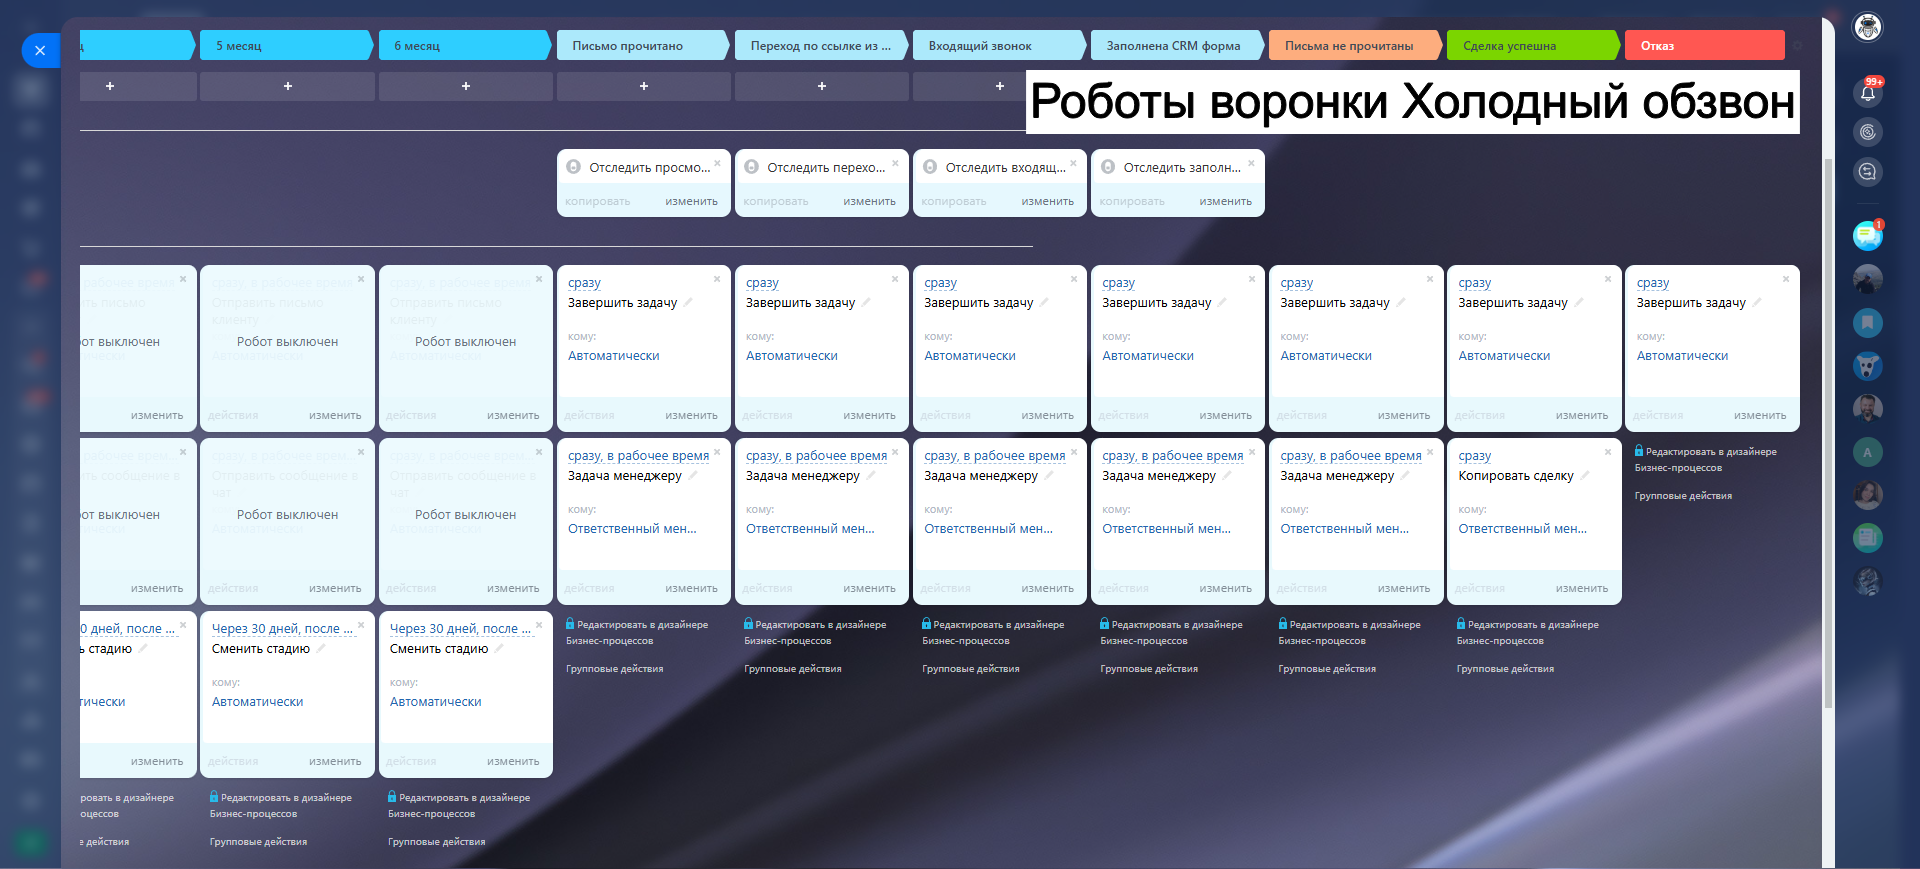Open the notifications bell with 99+ badge
The width and height of the screenshot is (1920, 869).
tap(1867, 92)
